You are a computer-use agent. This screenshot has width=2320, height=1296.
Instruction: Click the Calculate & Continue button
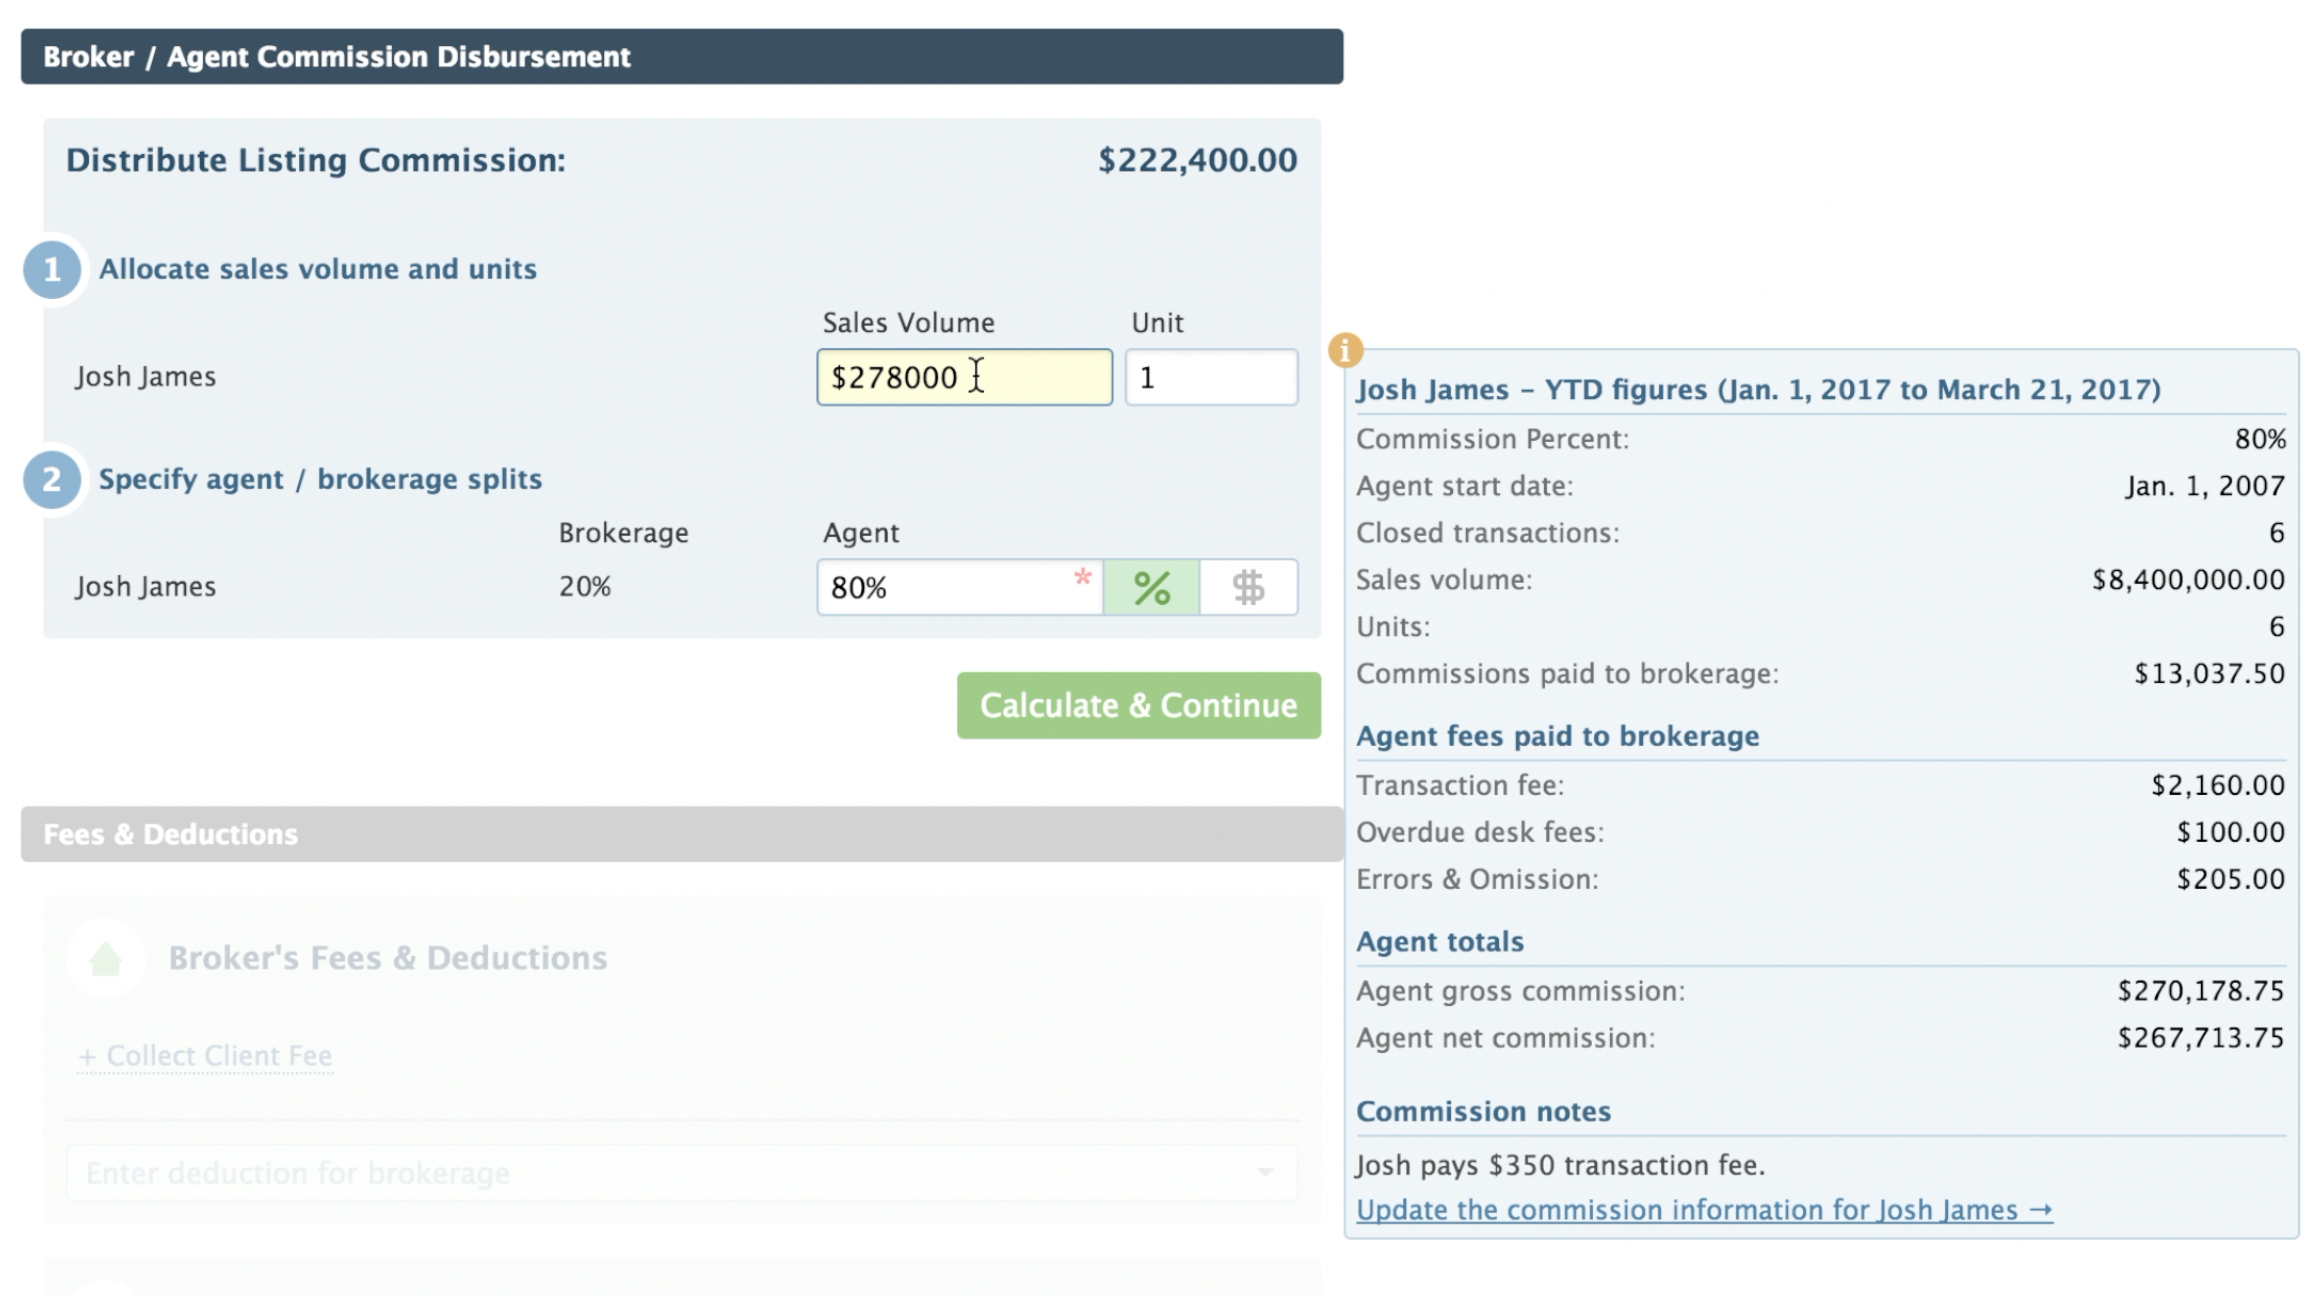(1138, 705)
